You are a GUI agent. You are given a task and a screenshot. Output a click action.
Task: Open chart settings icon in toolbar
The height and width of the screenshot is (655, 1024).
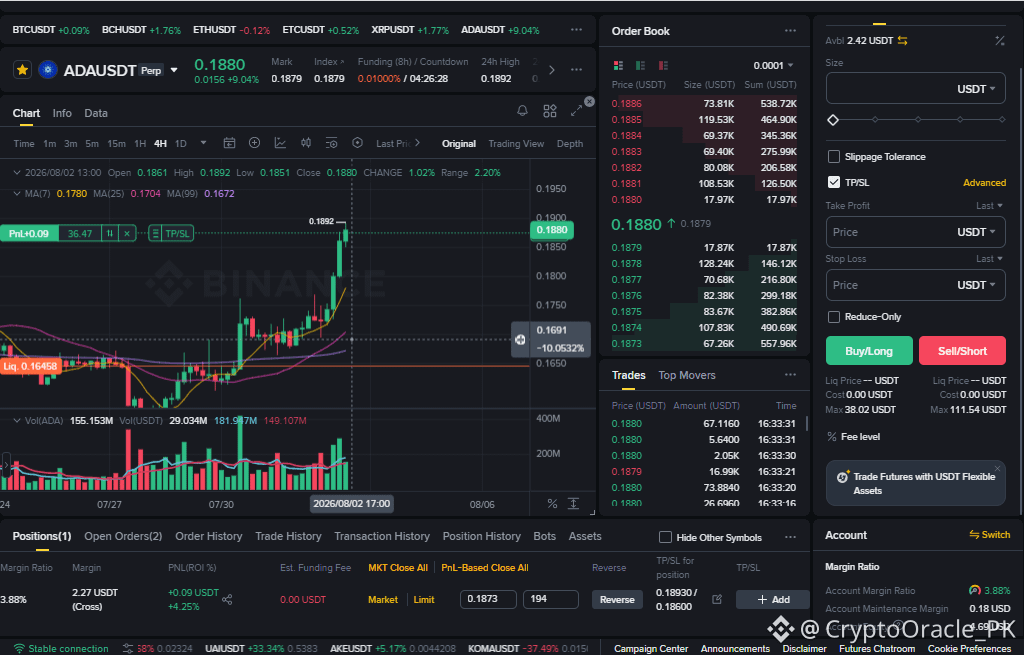coord(357,143)
